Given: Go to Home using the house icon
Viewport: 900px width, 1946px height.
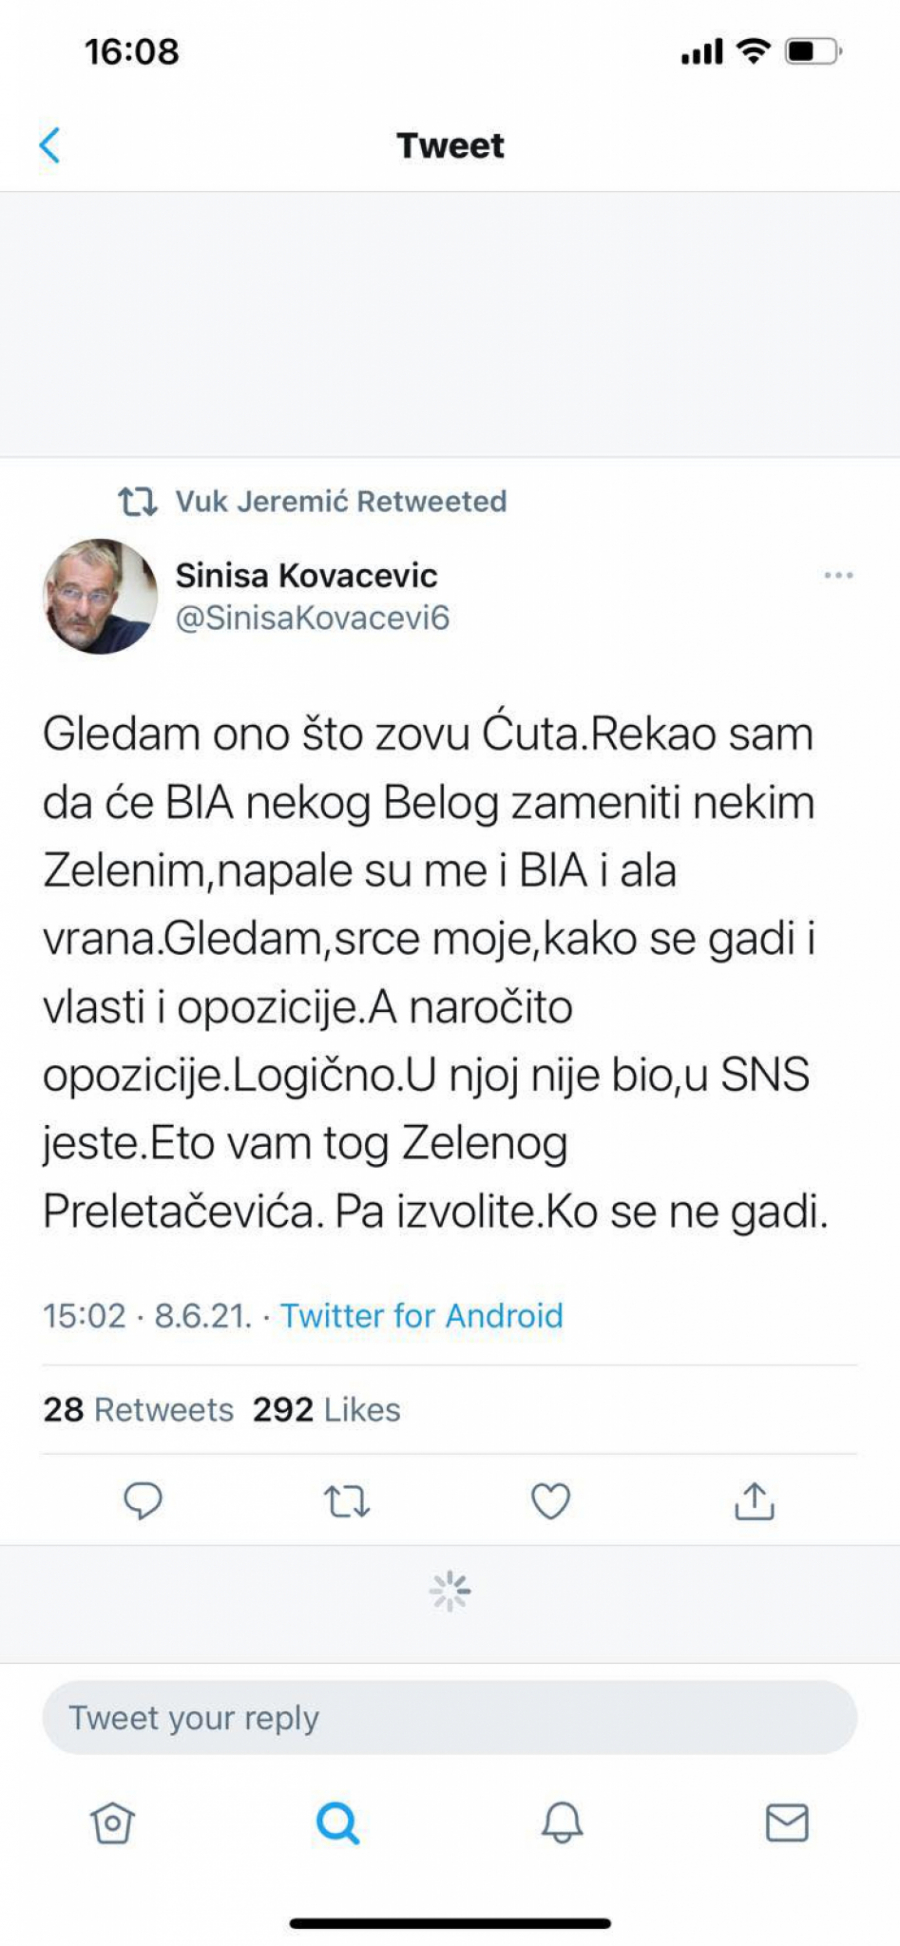Looking at the screenshot, I should coord(112,1822).
